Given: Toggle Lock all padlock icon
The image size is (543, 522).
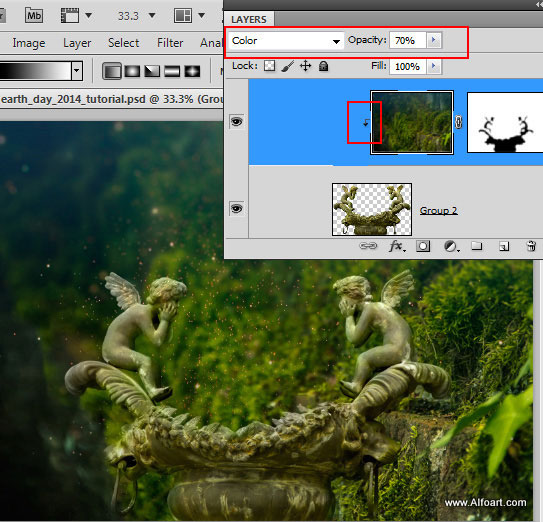Looking at the screenshot, I should 323,66.
